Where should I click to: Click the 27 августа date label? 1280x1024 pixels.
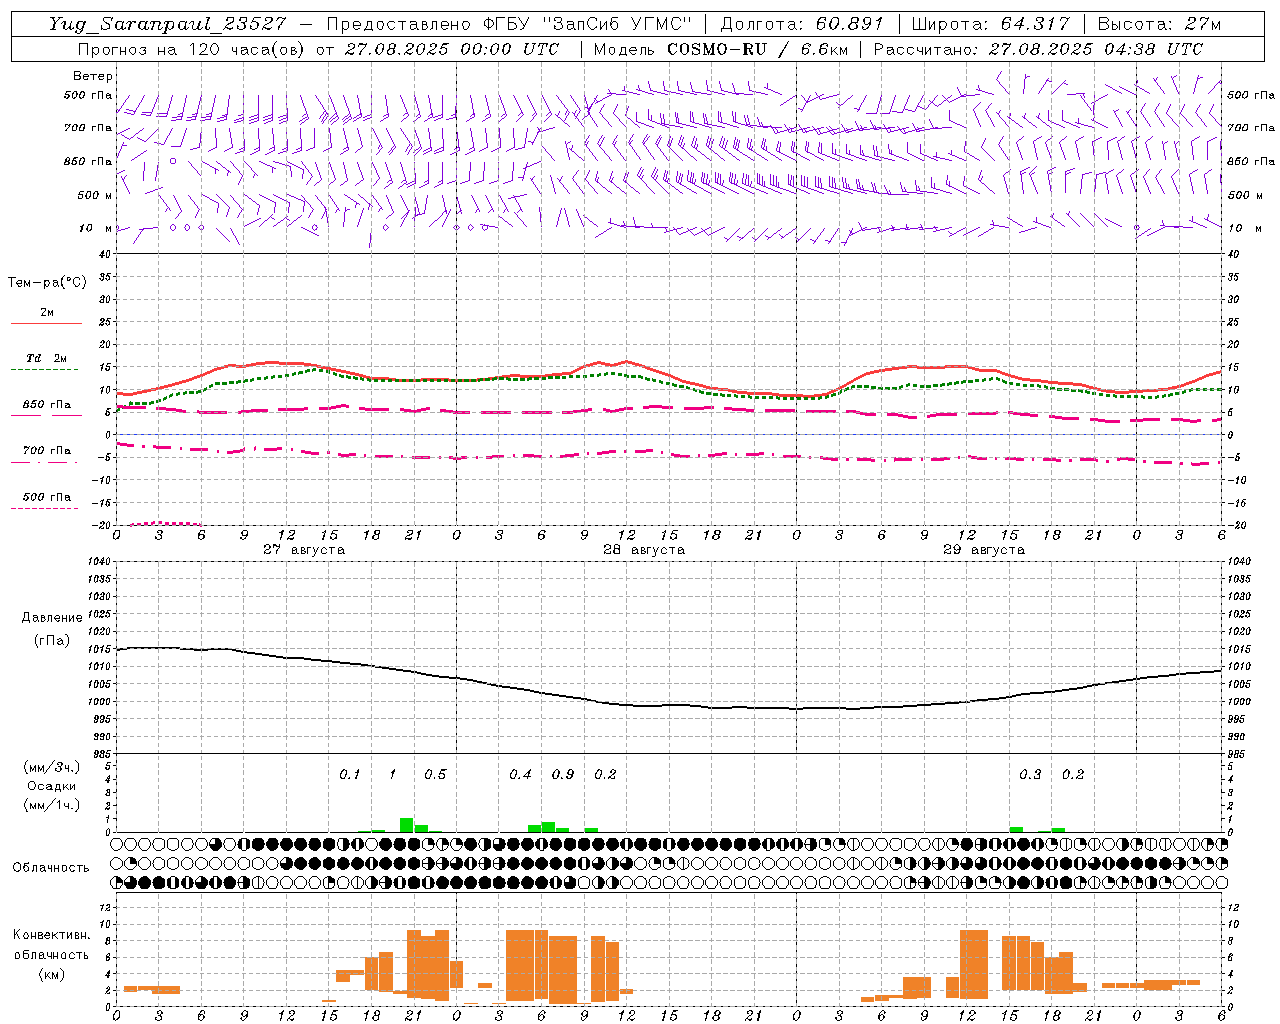[304, 550]
